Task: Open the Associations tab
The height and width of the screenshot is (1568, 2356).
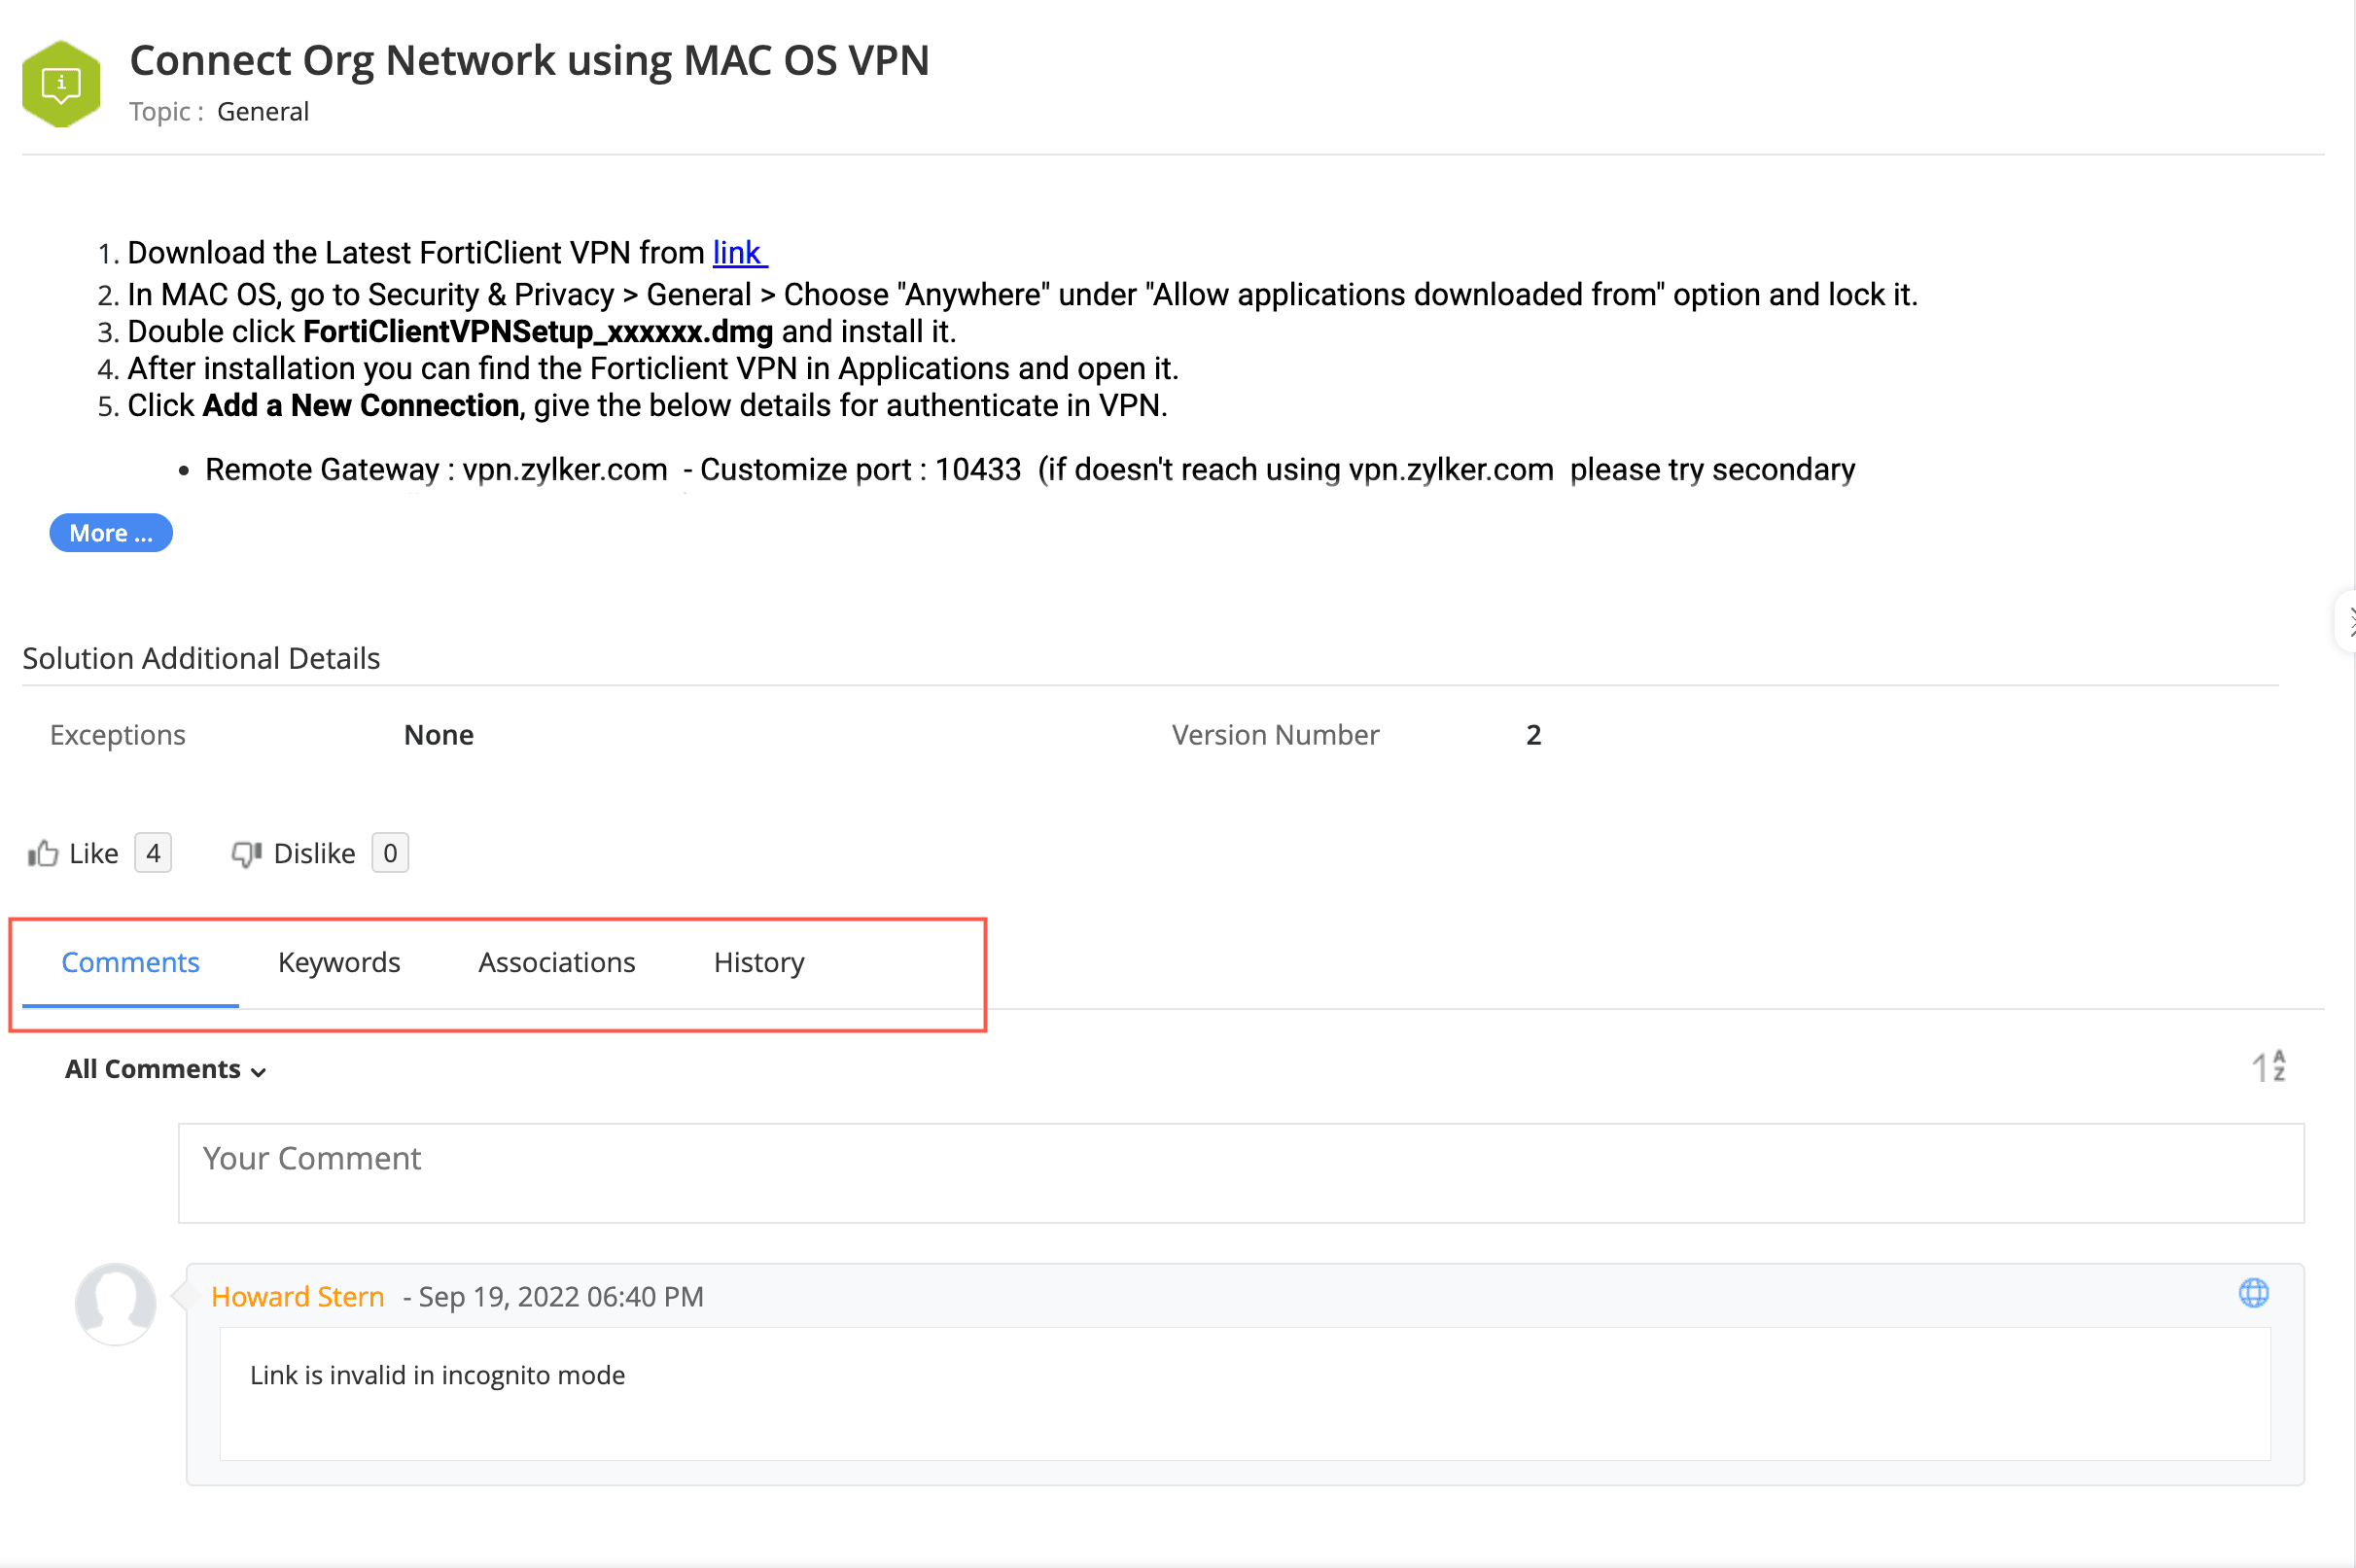Action: tap(556, 962)
